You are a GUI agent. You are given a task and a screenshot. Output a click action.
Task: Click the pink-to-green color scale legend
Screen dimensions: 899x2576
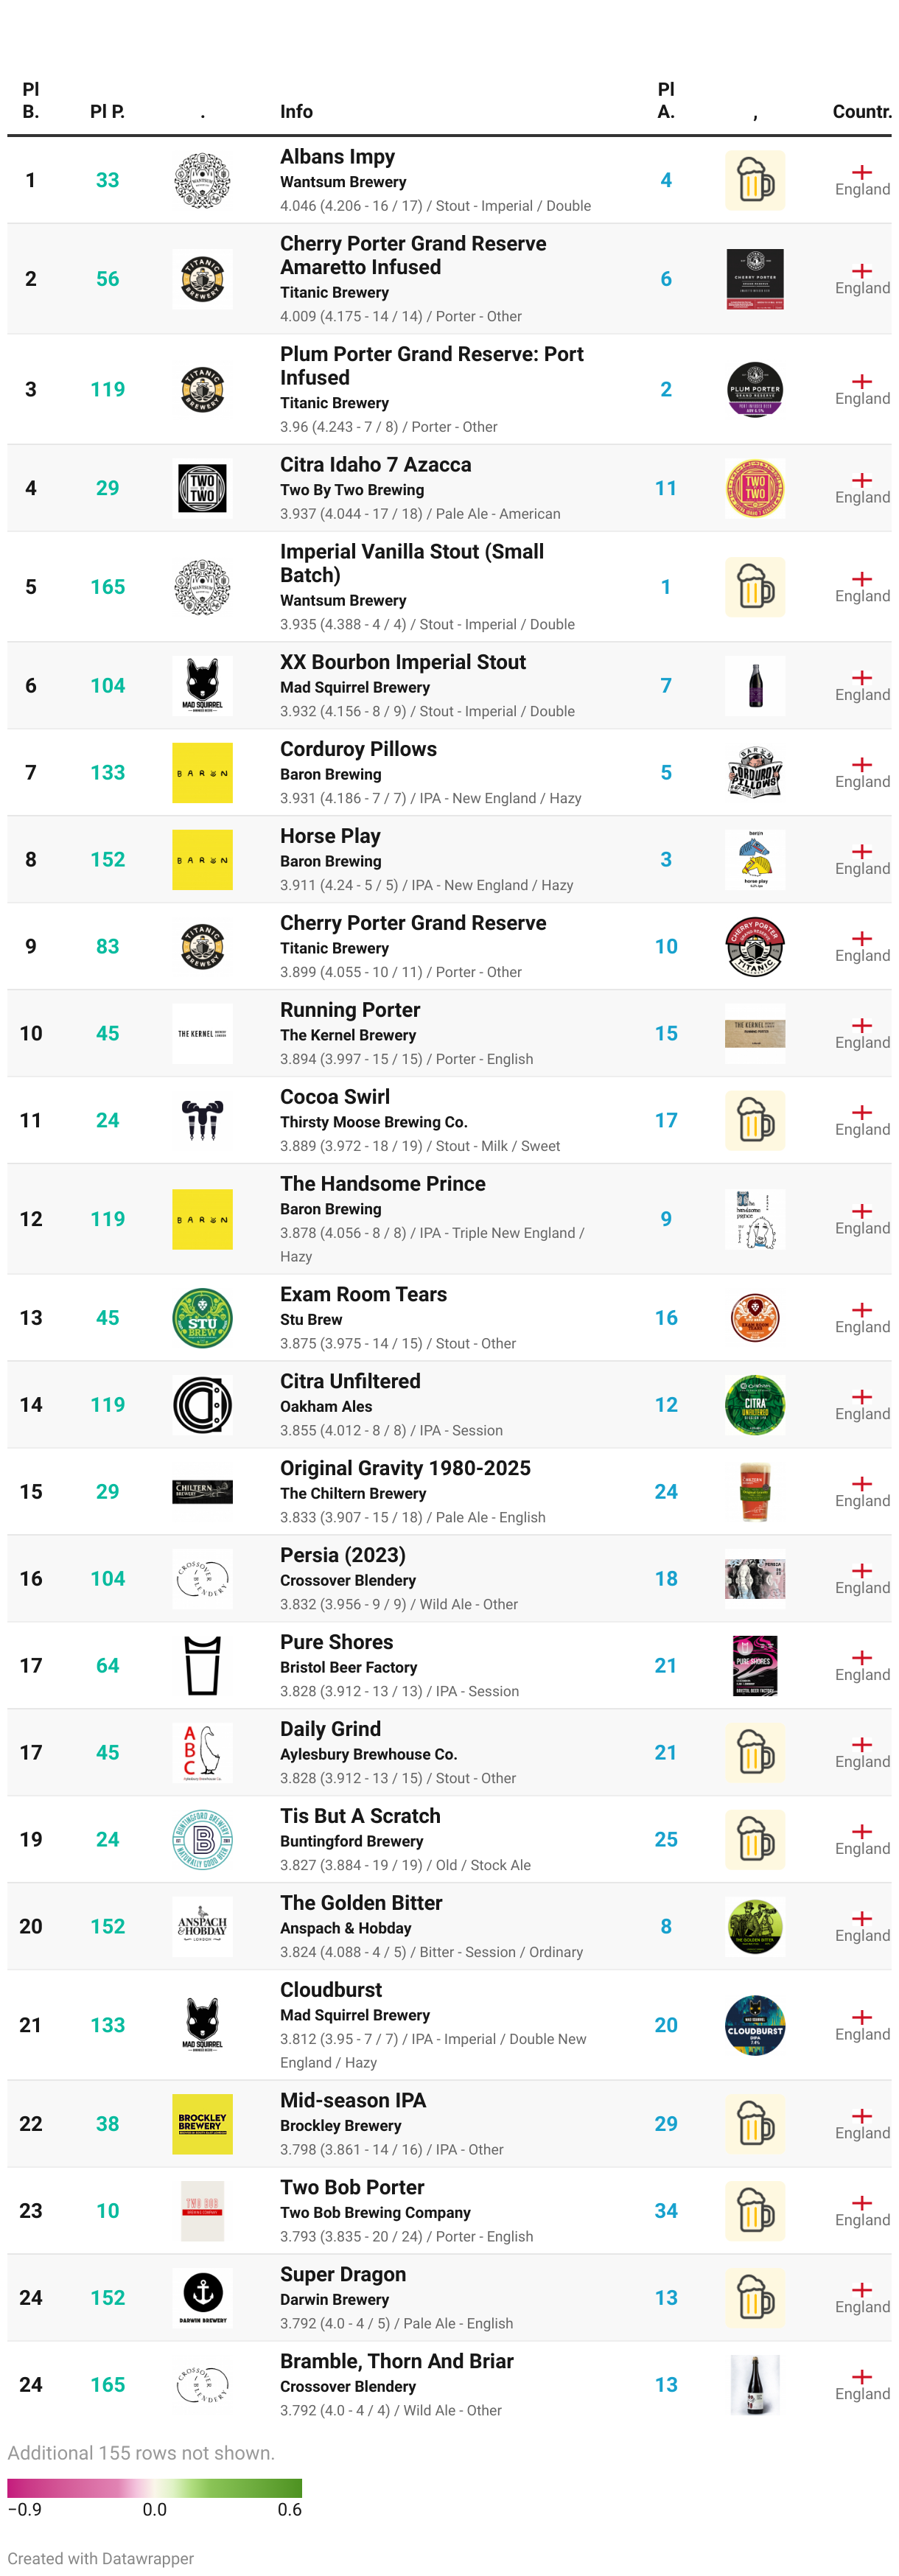(154, 2488)
